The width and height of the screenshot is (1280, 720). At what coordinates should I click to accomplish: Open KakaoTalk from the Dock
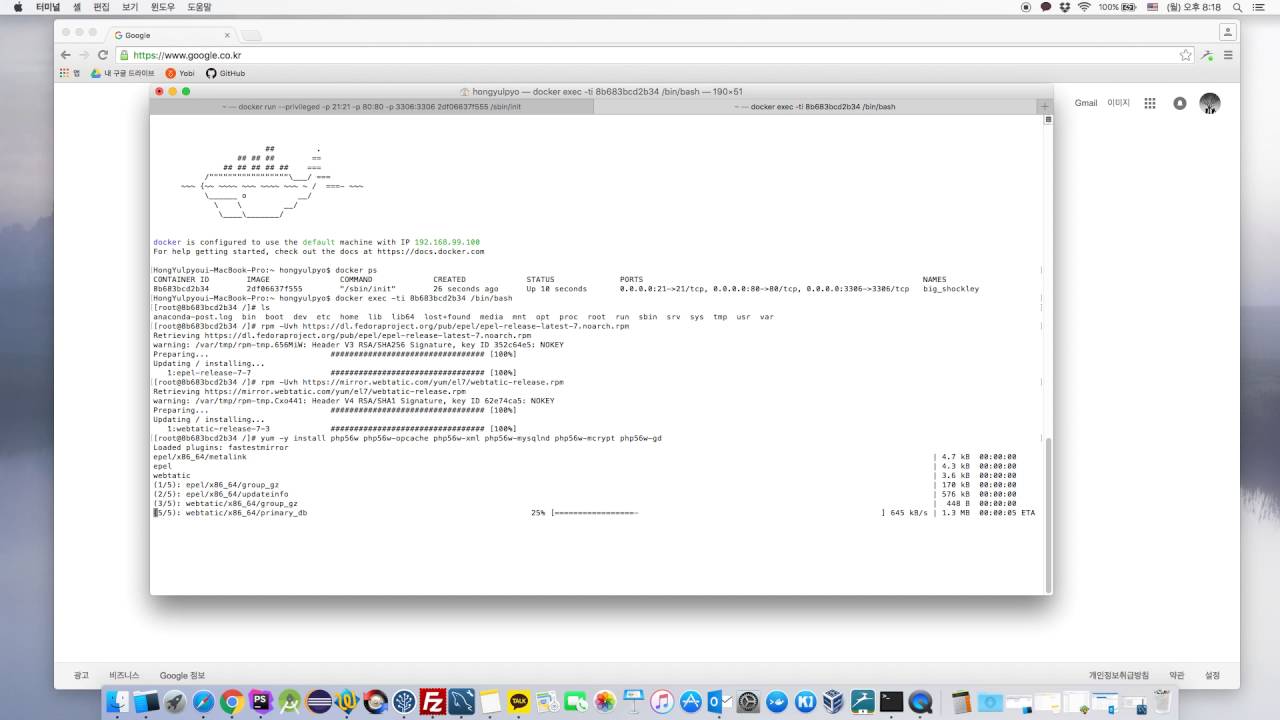point(519,702)
